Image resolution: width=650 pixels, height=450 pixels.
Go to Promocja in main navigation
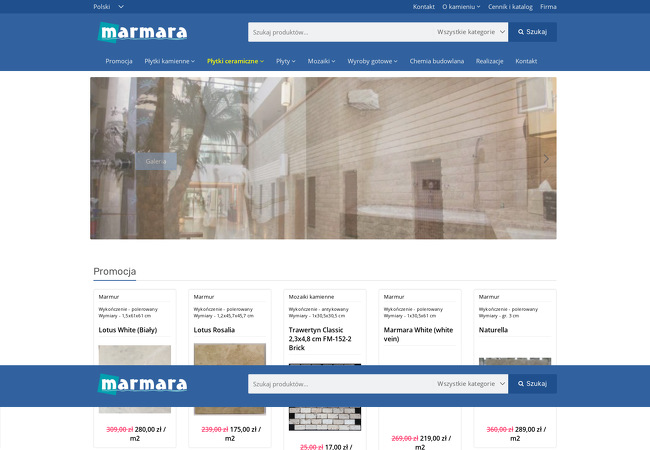click(119, 61)
